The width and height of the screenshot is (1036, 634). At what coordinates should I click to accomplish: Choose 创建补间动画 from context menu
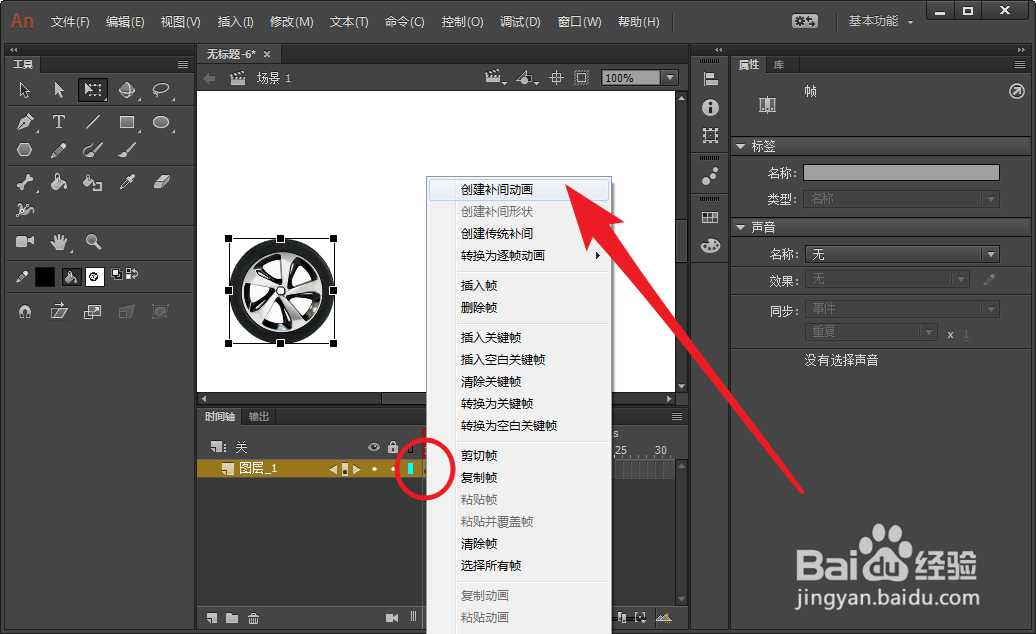click(x=519, y=190)
